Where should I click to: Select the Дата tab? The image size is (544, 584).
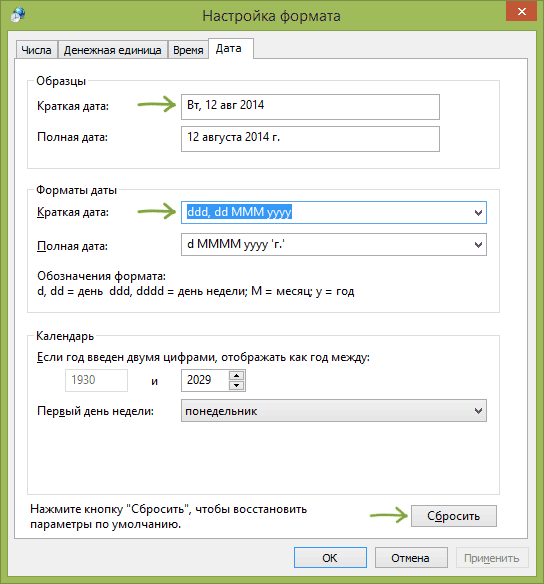coord(231,48)
